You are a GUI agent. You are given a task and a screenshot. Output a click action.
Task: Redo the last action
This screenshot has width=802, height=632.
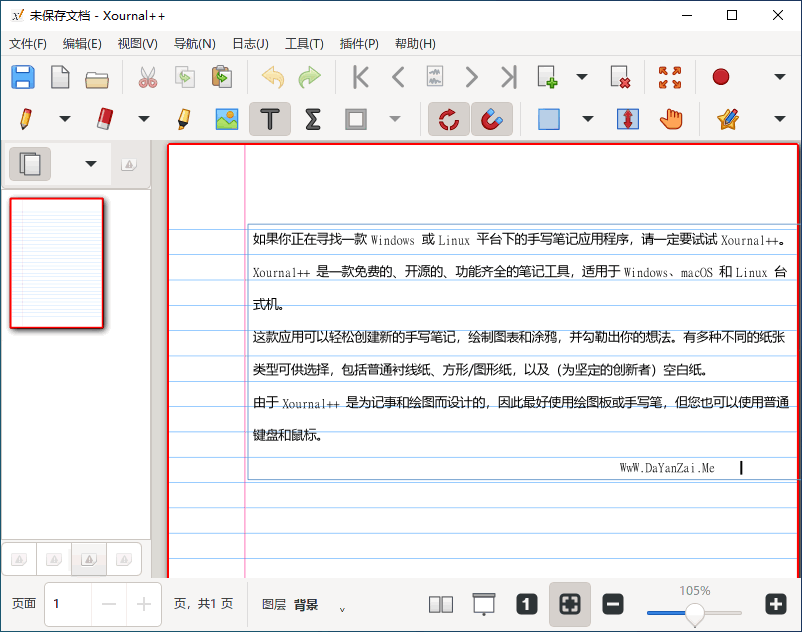point(309,77)
